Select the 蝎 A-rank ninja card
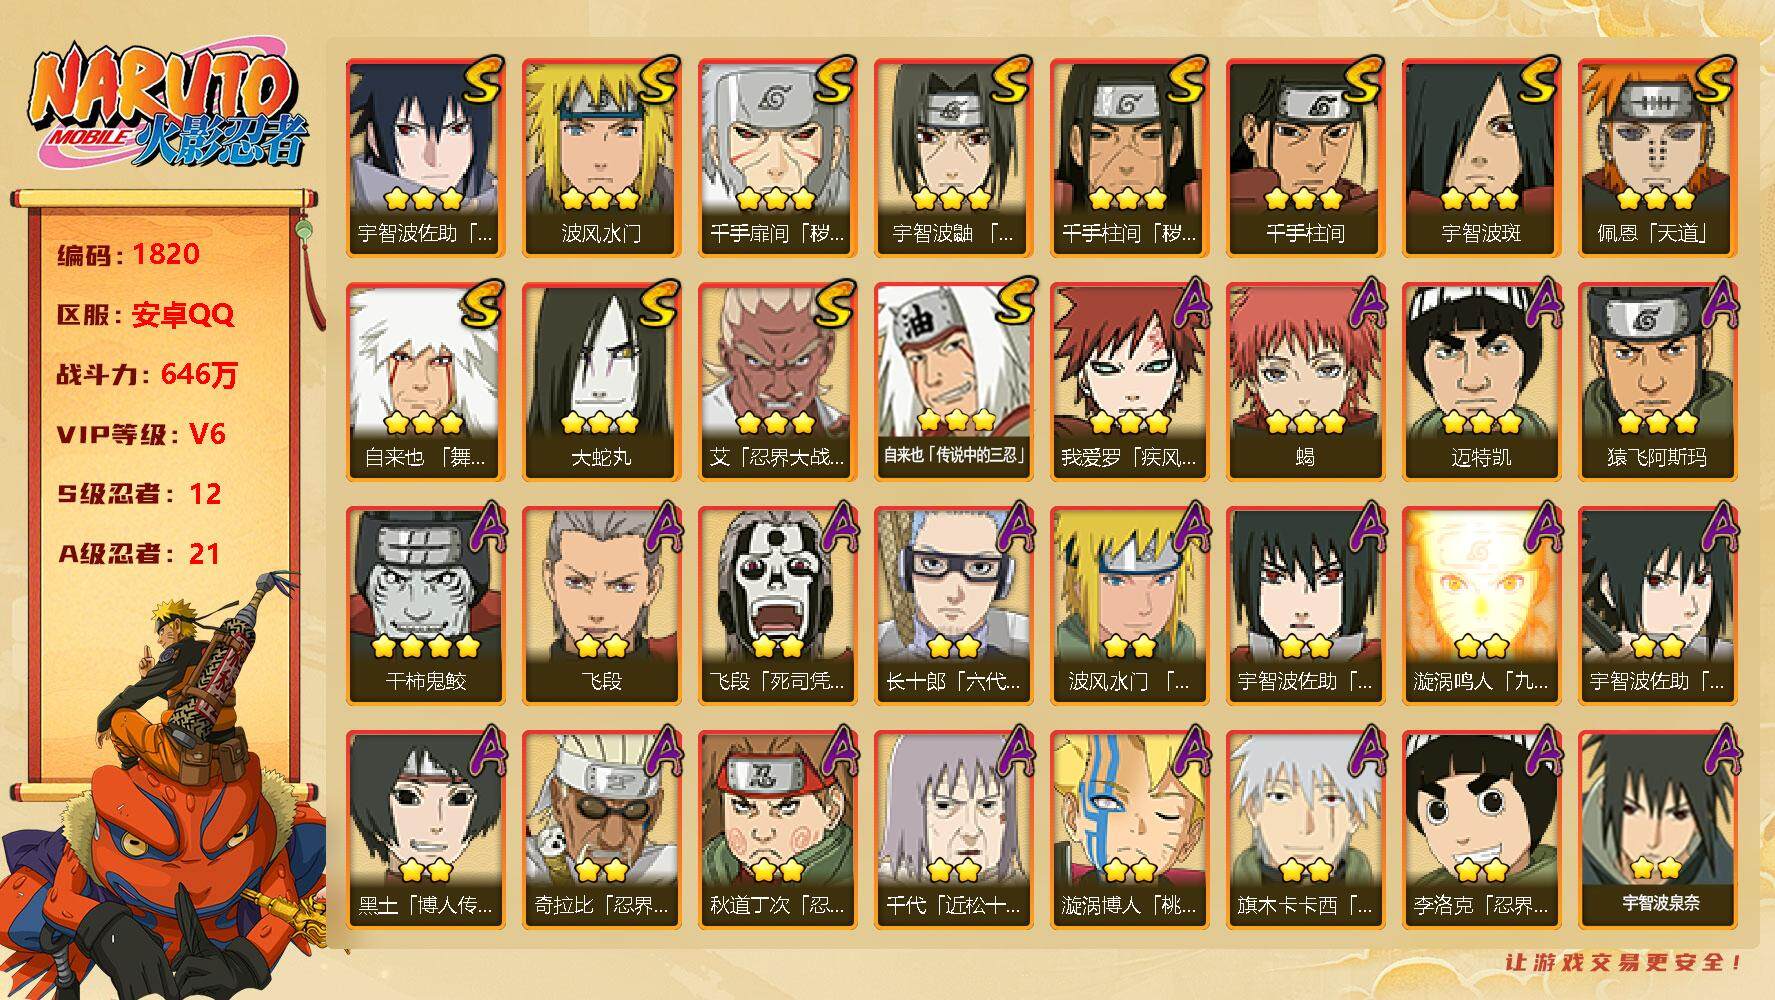 click(1305, 382)
